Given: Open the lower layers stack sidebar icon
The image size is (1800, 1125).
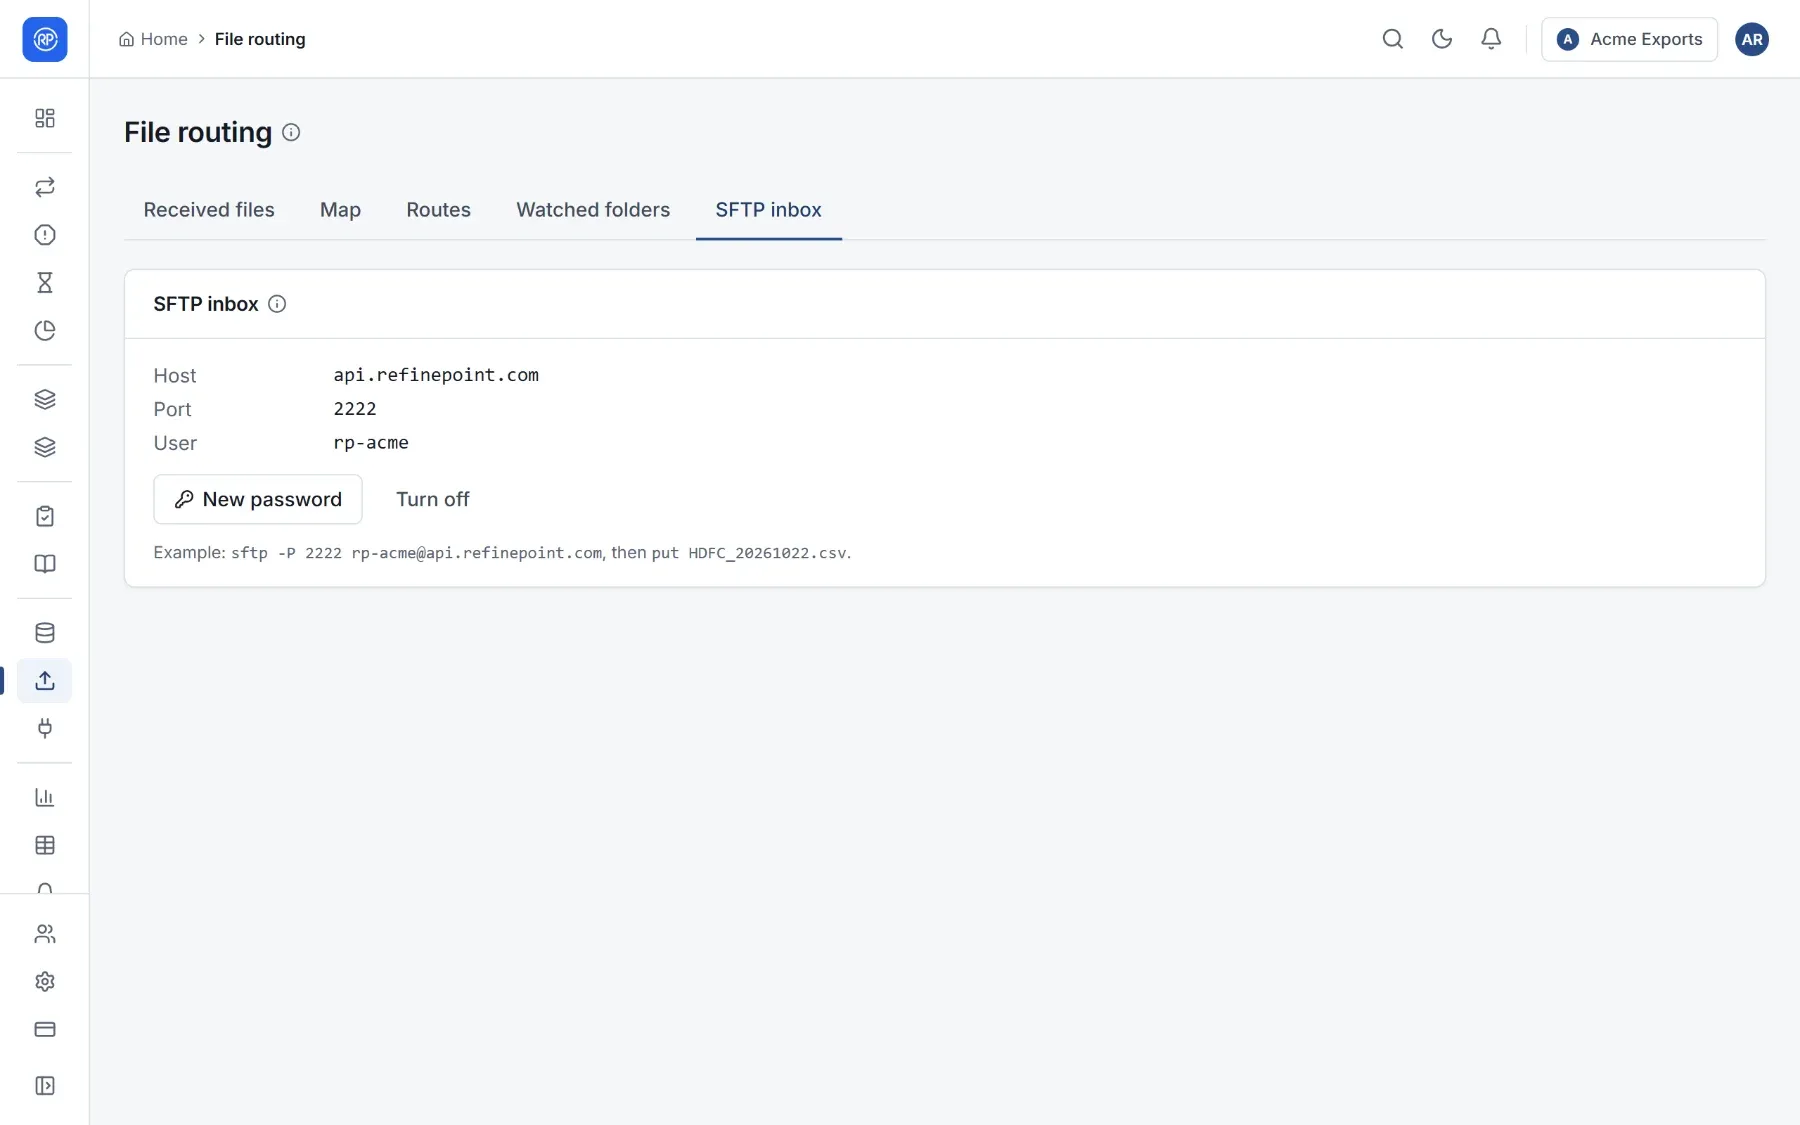Looking at the screenshot, I should click(x=45, y=447).
